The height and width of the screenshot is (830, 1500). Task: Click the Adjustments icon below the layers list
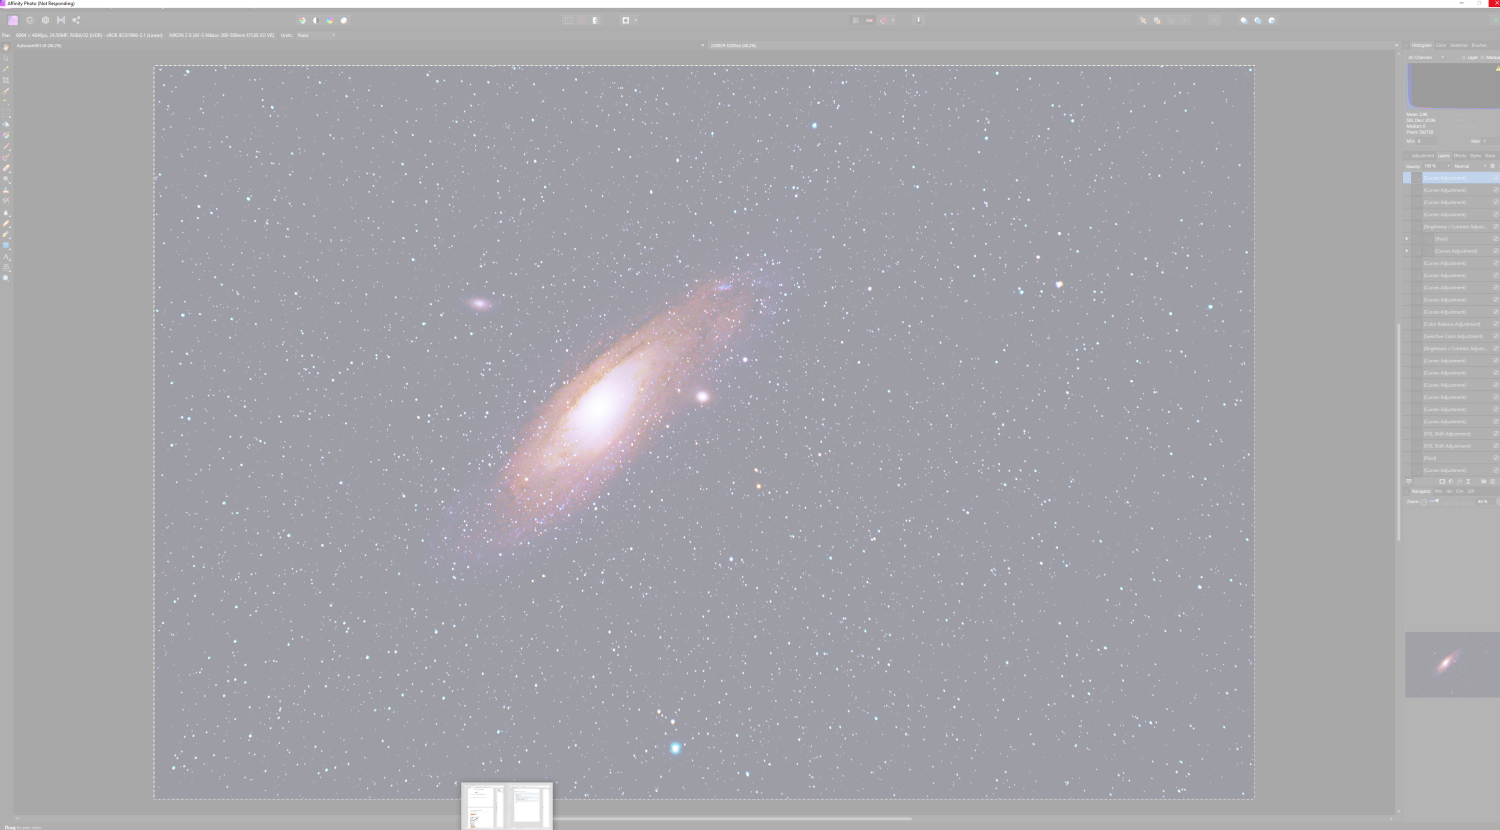pyautogui.click(x=1451, y=482)
